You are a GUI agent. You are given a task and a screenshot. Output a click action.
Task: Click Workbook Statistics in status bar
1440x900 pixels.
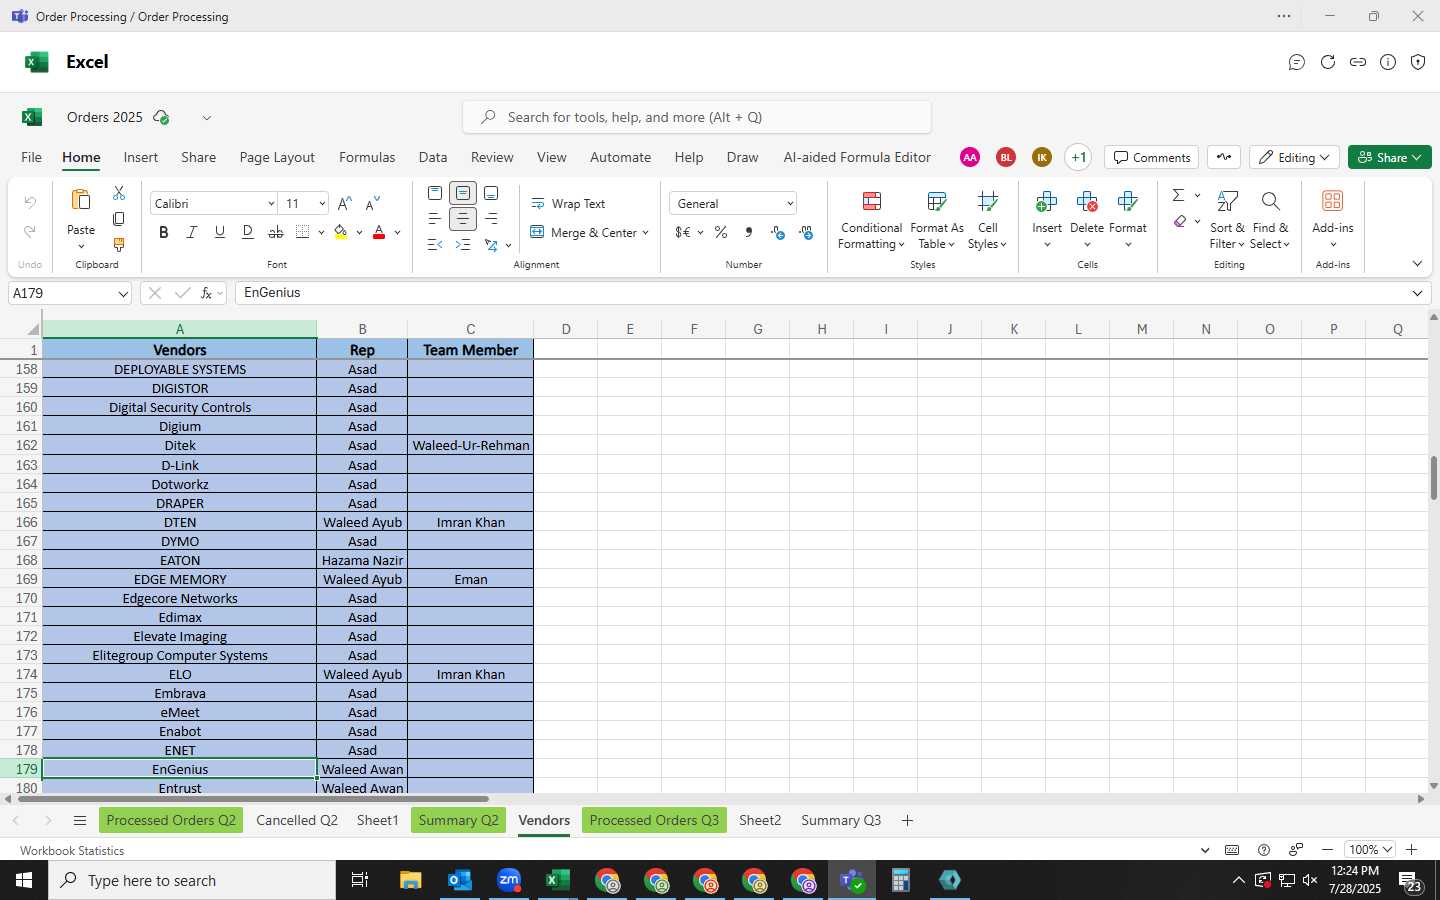[x=72, y=851]
